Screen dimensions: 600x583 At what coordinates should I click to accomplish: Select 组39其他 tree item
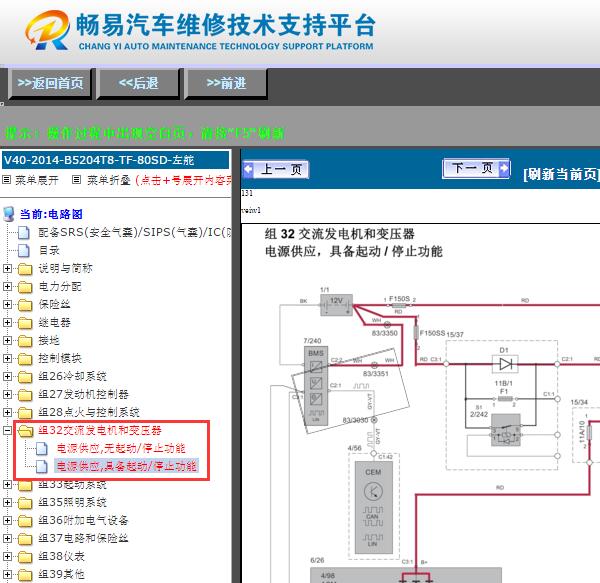point(62,574)
